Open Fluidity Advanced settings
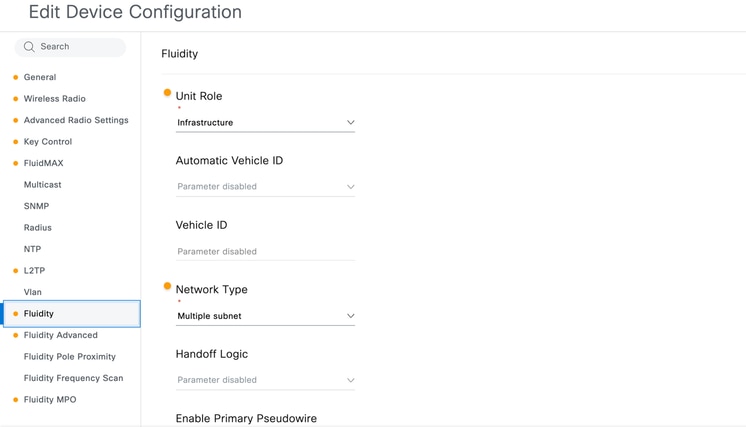This screenshot has width=746, height=427. (60, 335)
